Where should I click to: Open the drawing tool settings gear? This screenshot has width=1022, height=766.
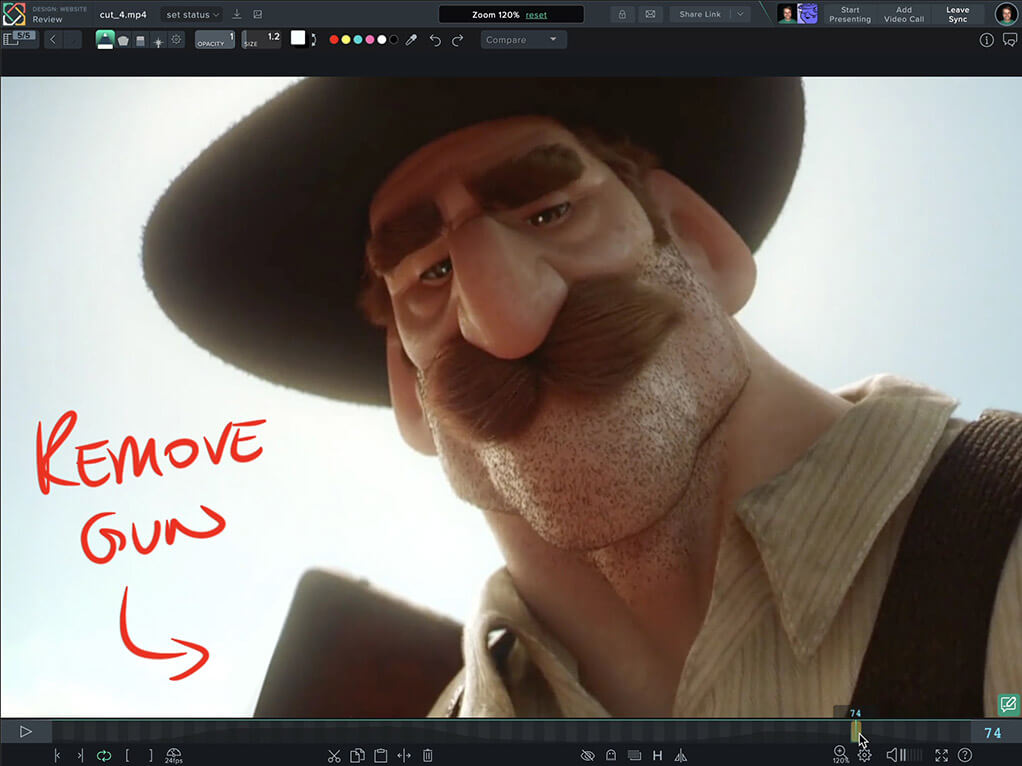(176, 40)
